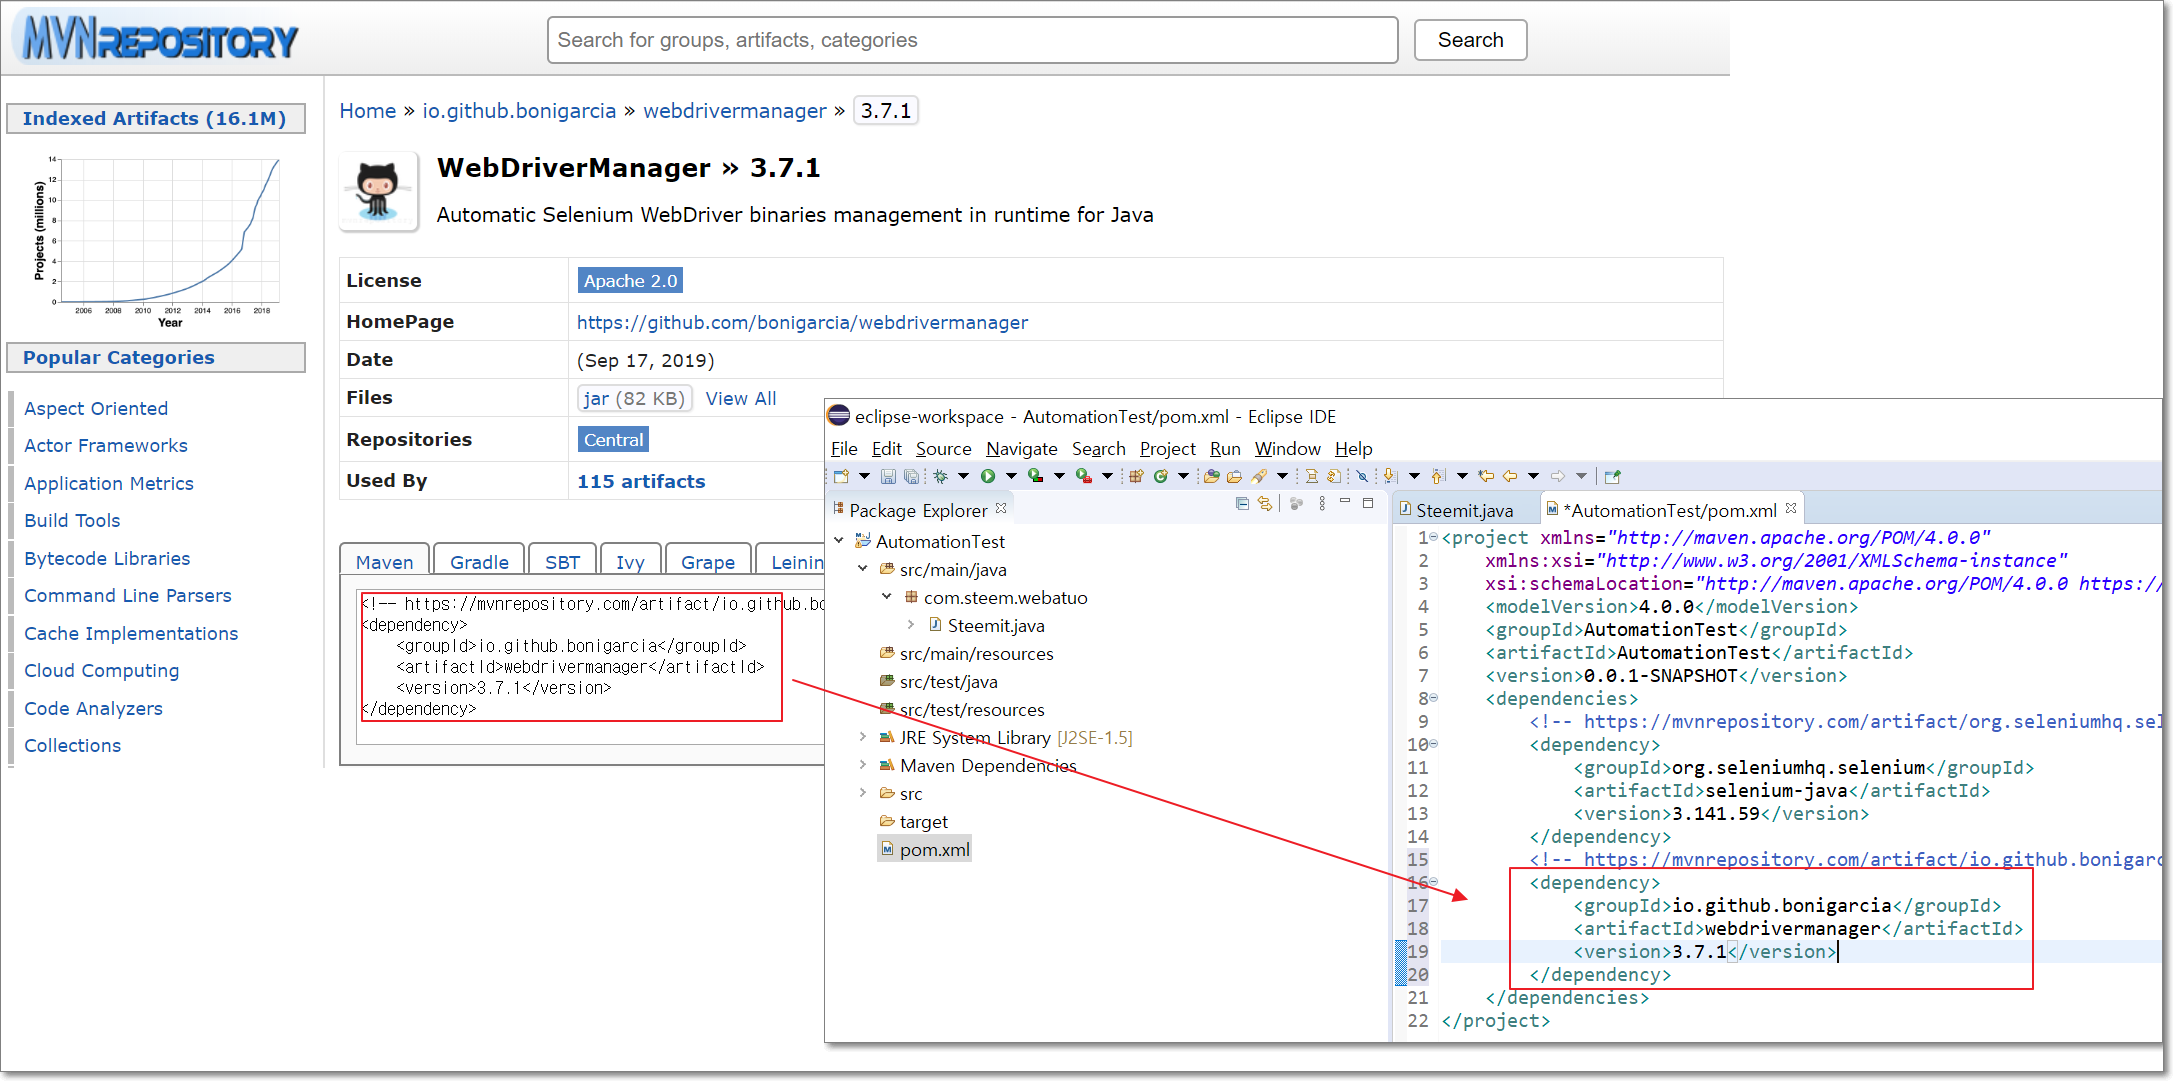
Task: Click the Open Type icon in toolbar
Action: click(1211, 476)
